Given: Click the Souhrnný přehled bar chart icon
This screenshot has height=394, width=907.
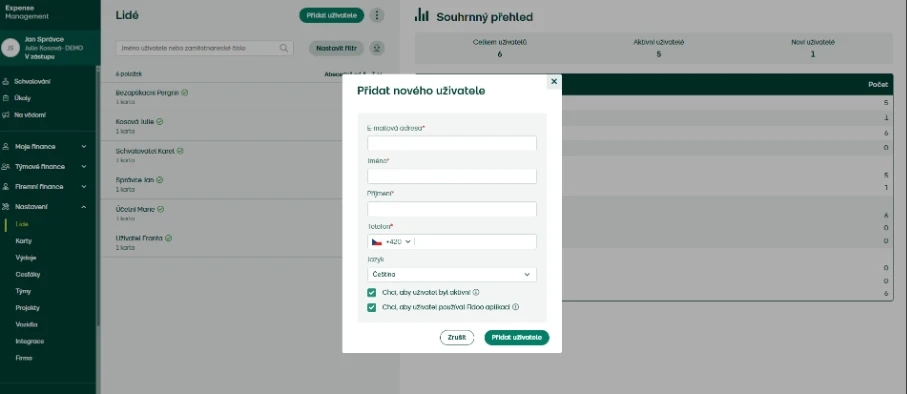Looking at the screenshot, I should tap(422, 15).
